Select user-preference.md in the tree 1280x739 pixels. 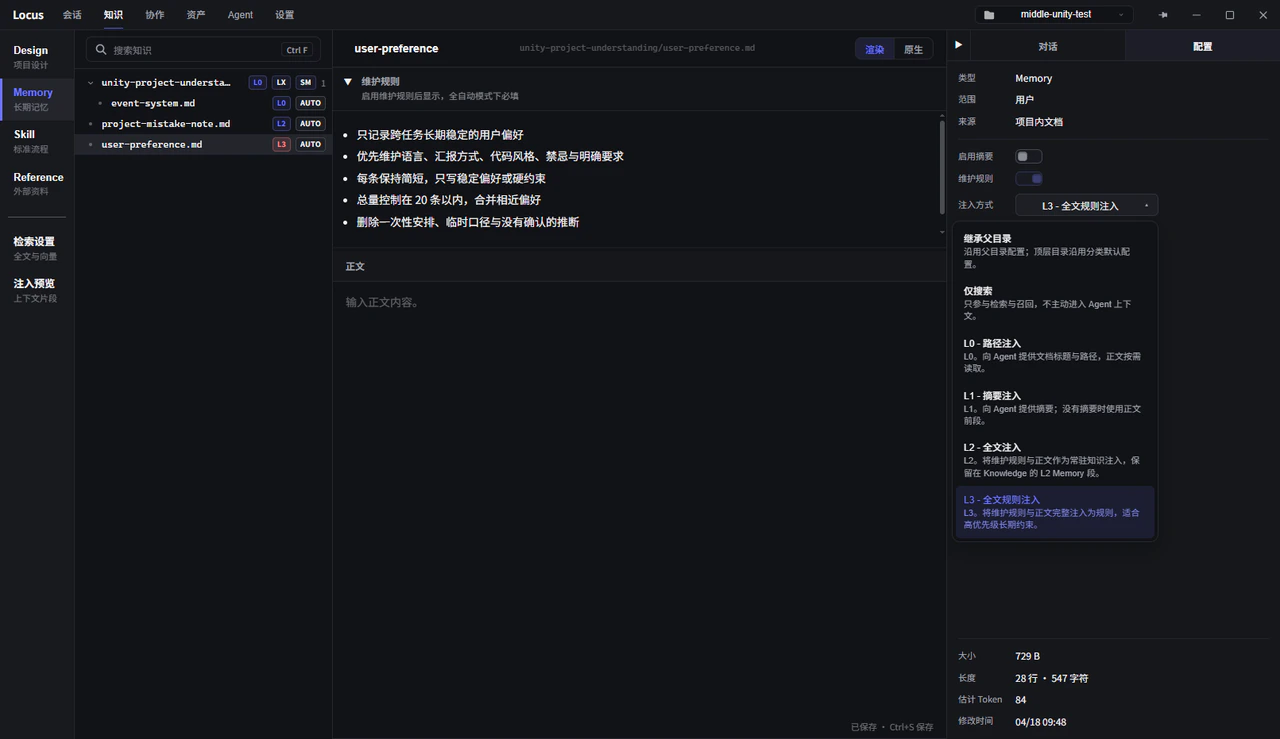(152, 144)
